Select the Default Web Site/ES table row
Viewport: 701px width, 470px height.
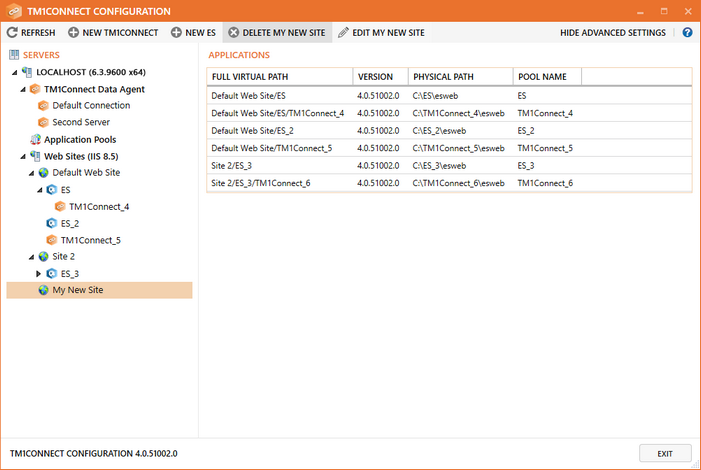click(x=449, y=95)
